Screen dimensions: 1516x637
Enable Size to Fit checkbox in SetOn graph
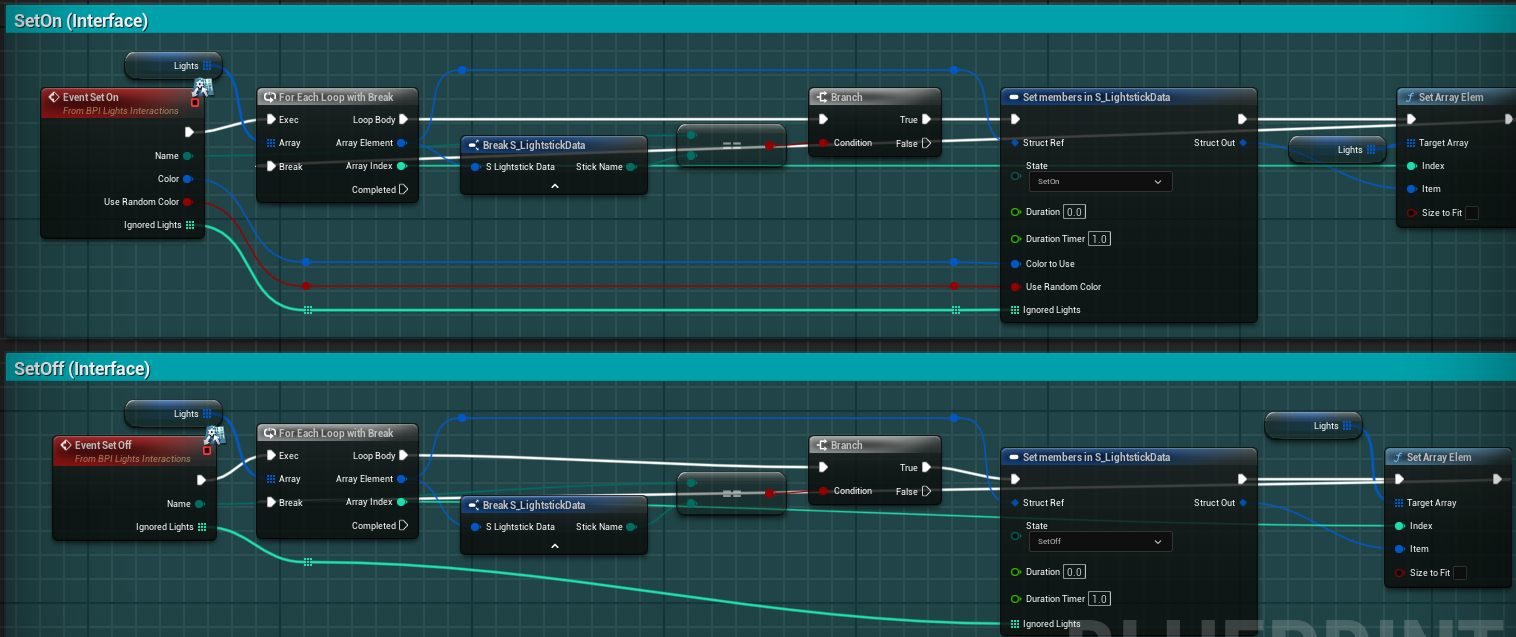pyautogui.click(x=1471, y=213)
